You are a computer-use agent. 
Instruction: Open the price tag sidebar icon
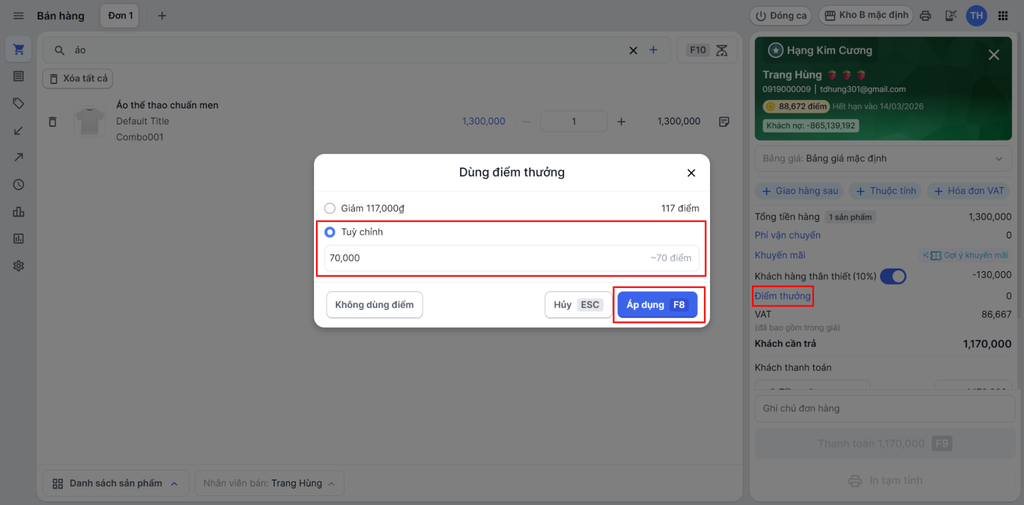click(x=18, y=103)
